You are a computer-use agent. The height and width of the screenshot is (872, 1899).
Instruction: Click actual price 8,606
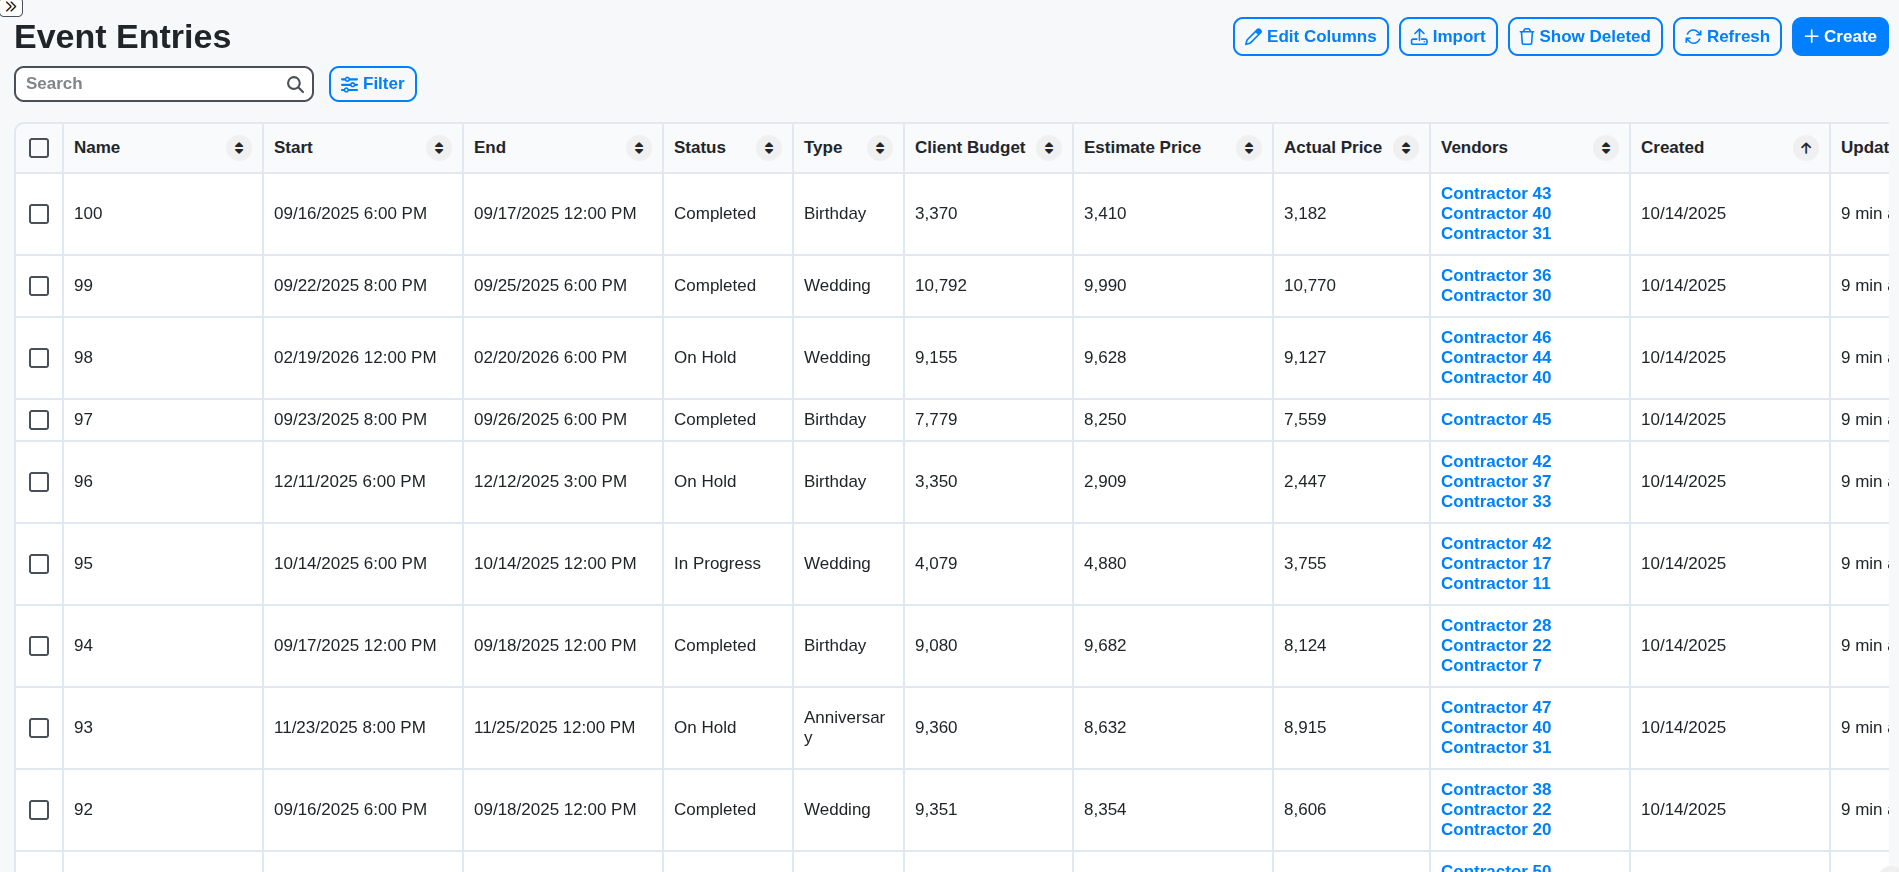click(1304, 810)
